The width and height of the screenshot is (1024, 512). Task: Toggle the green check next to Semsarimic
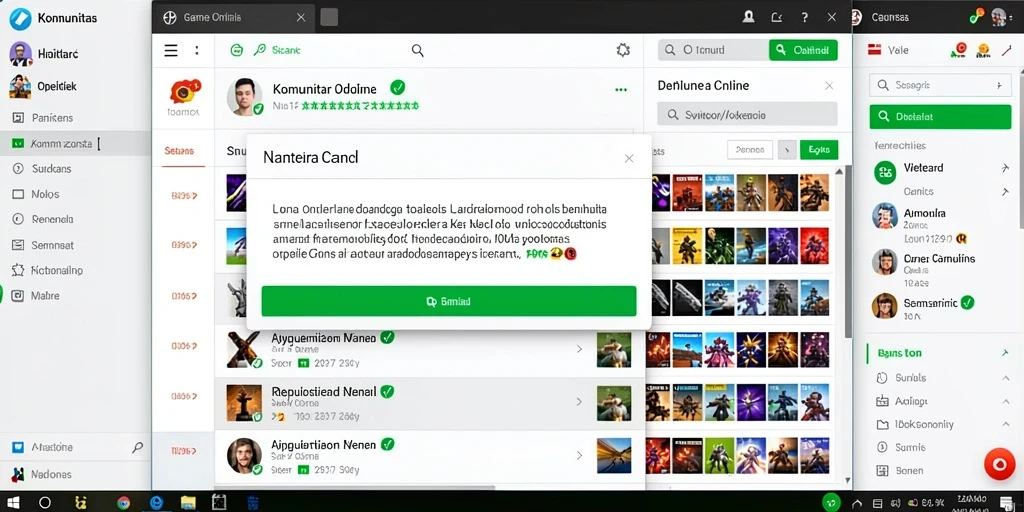coord(968,302)
